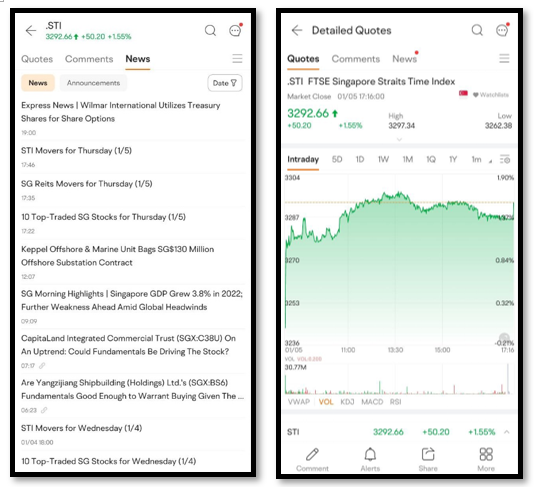Open search on the .STI news screen

[210, 30]
